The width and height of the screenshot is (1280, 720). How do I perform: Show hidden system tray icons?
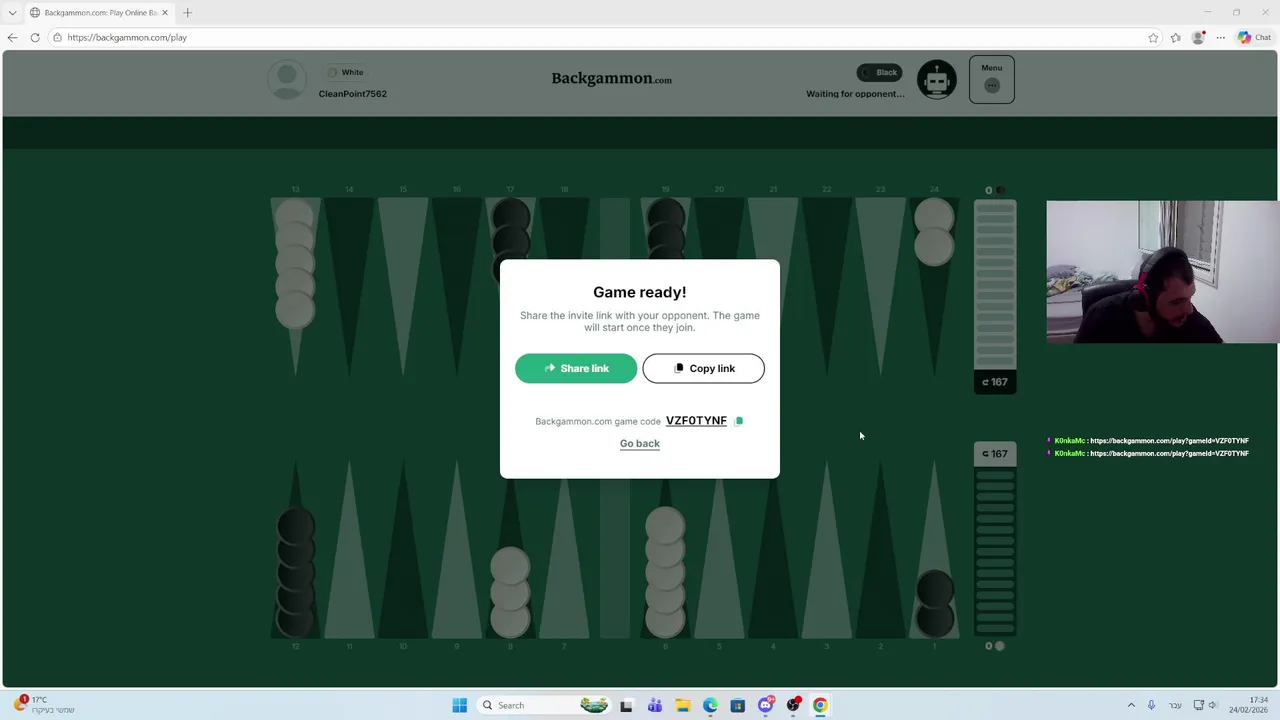(x=1131, y=705)
